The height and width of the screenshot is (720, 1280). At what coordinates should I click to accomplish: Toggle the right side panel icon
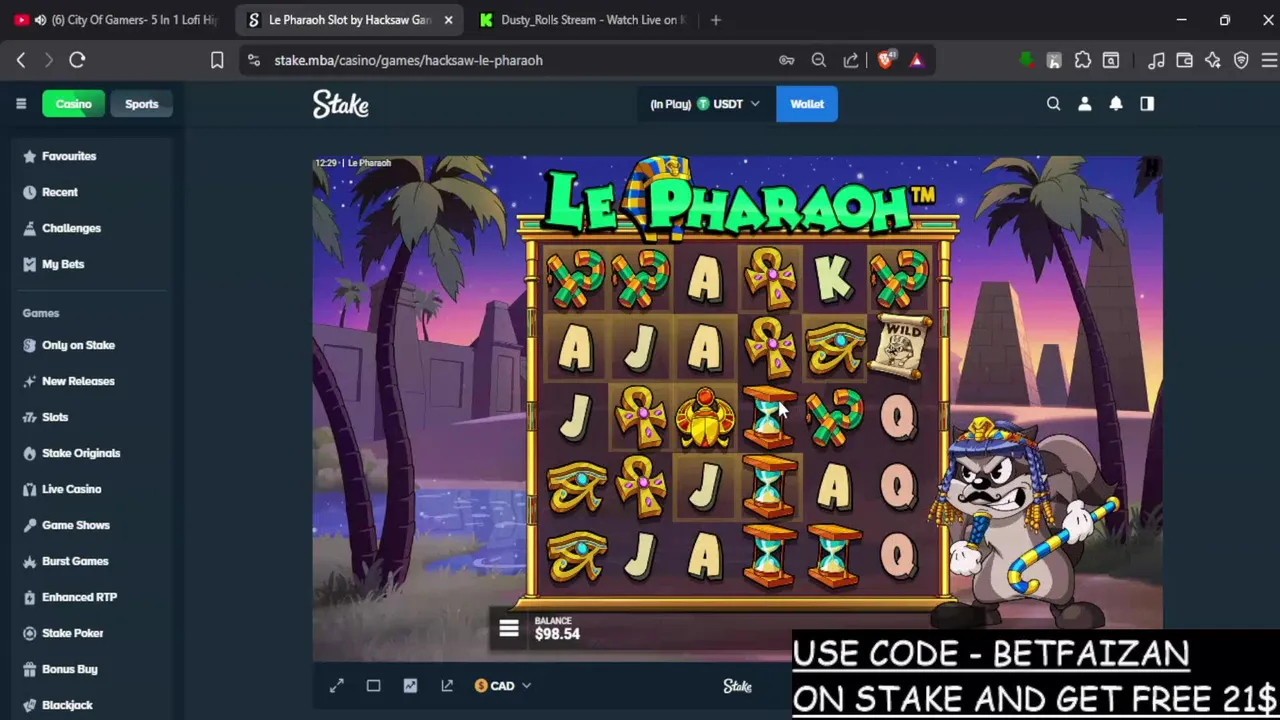[x=1147, y=104]
